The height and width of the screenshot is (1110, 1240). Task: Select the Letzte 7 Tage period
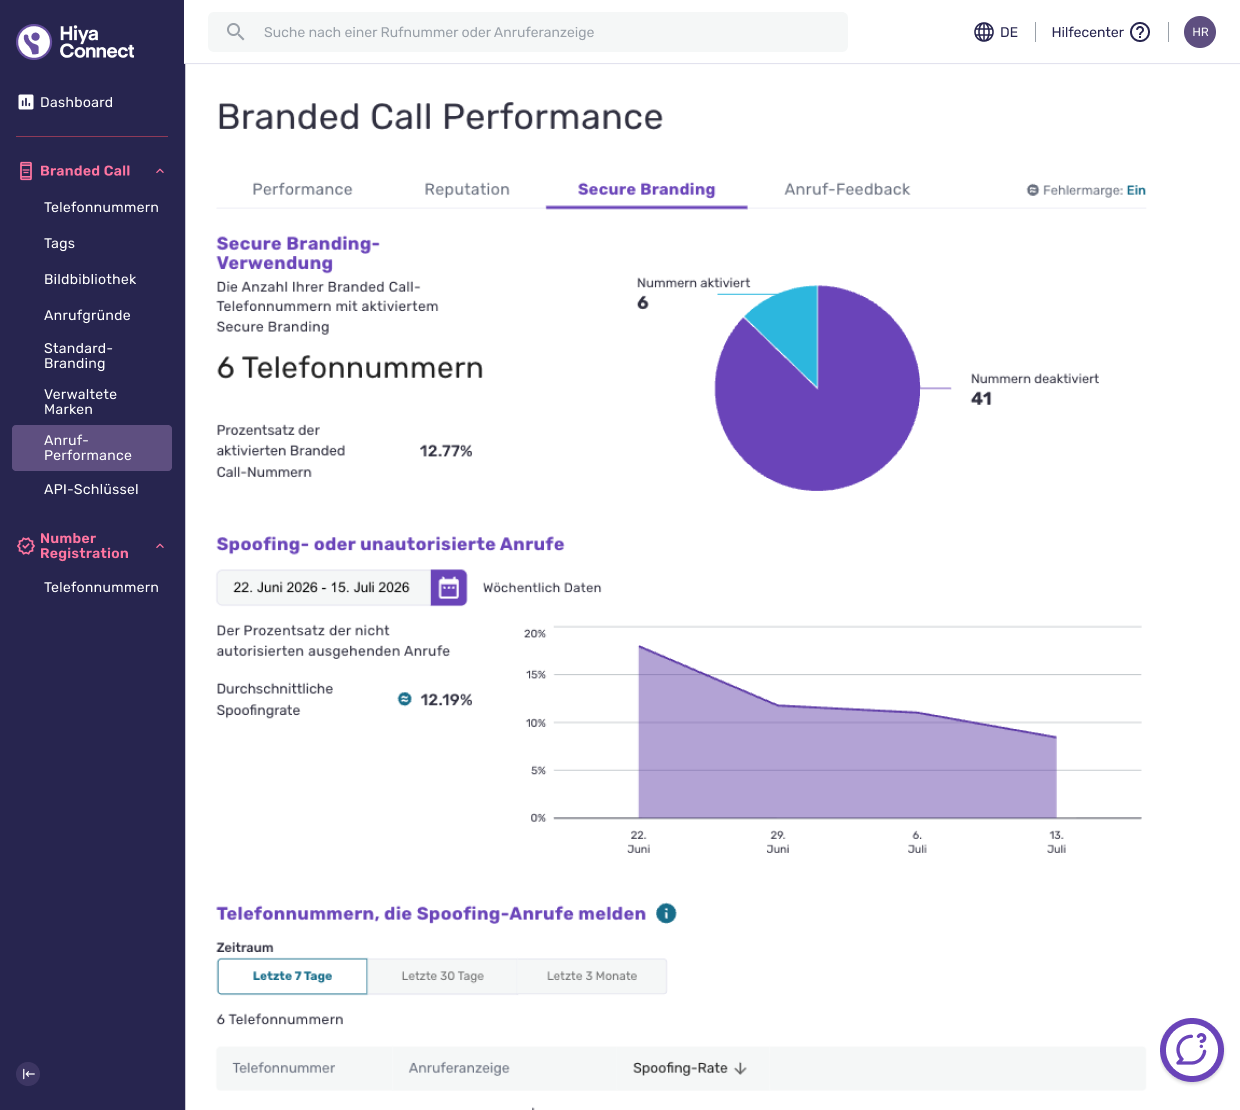click(292, 976)
